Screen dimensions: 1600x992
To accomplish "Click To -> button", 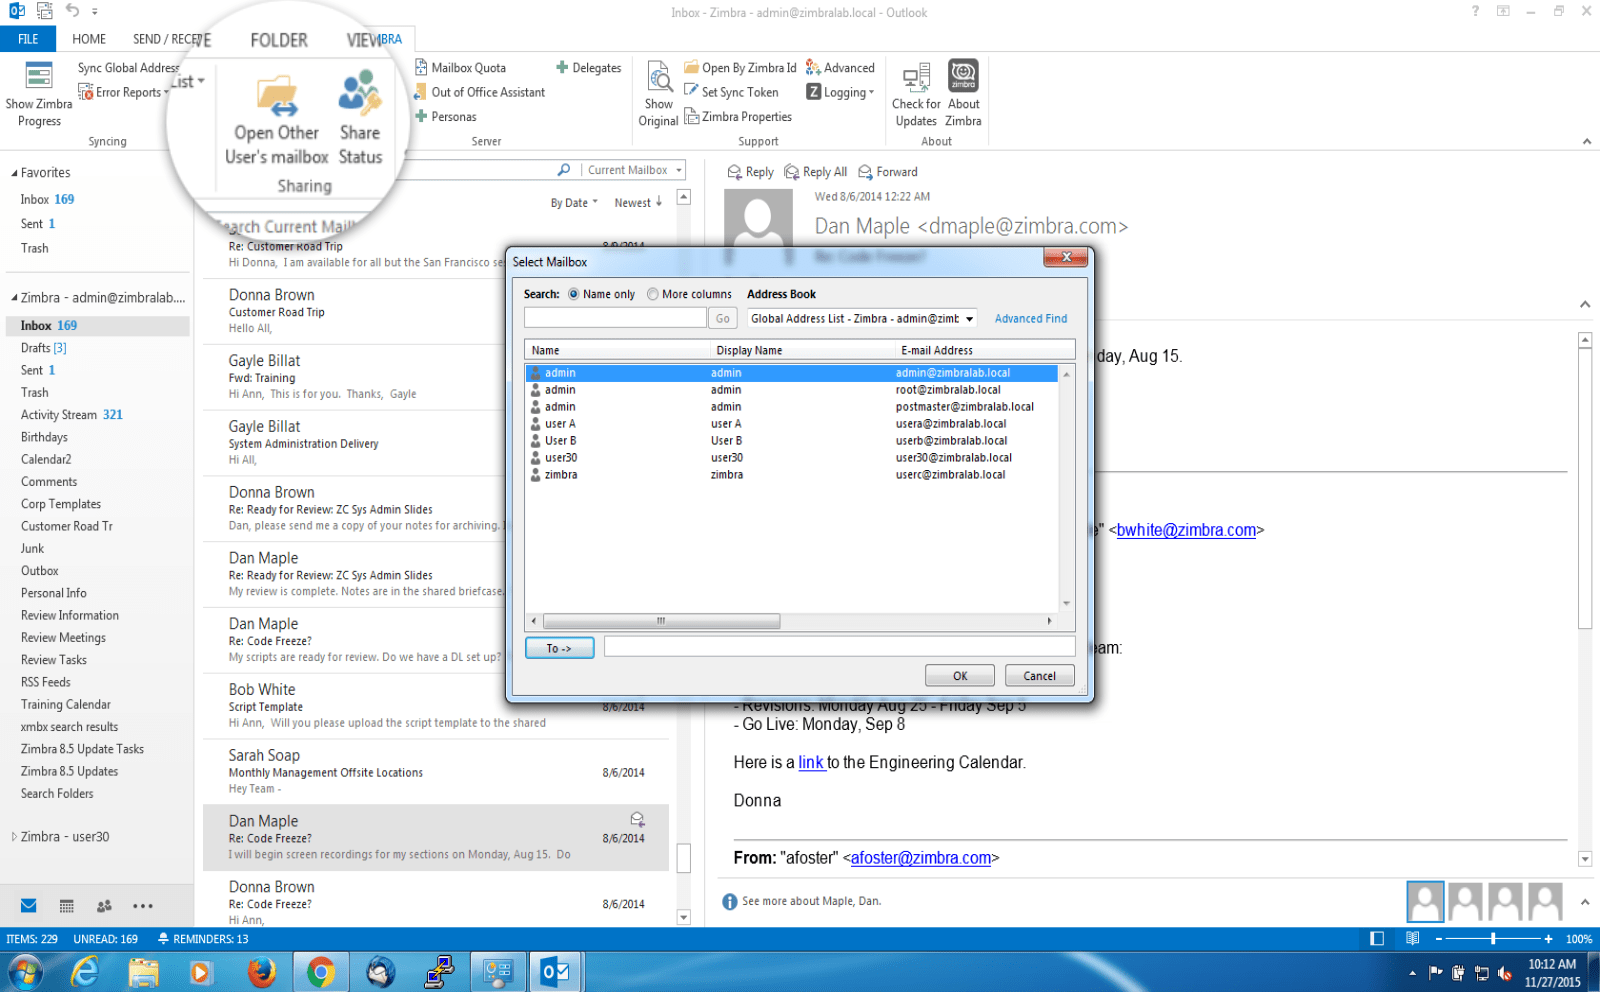I will 559,649.
